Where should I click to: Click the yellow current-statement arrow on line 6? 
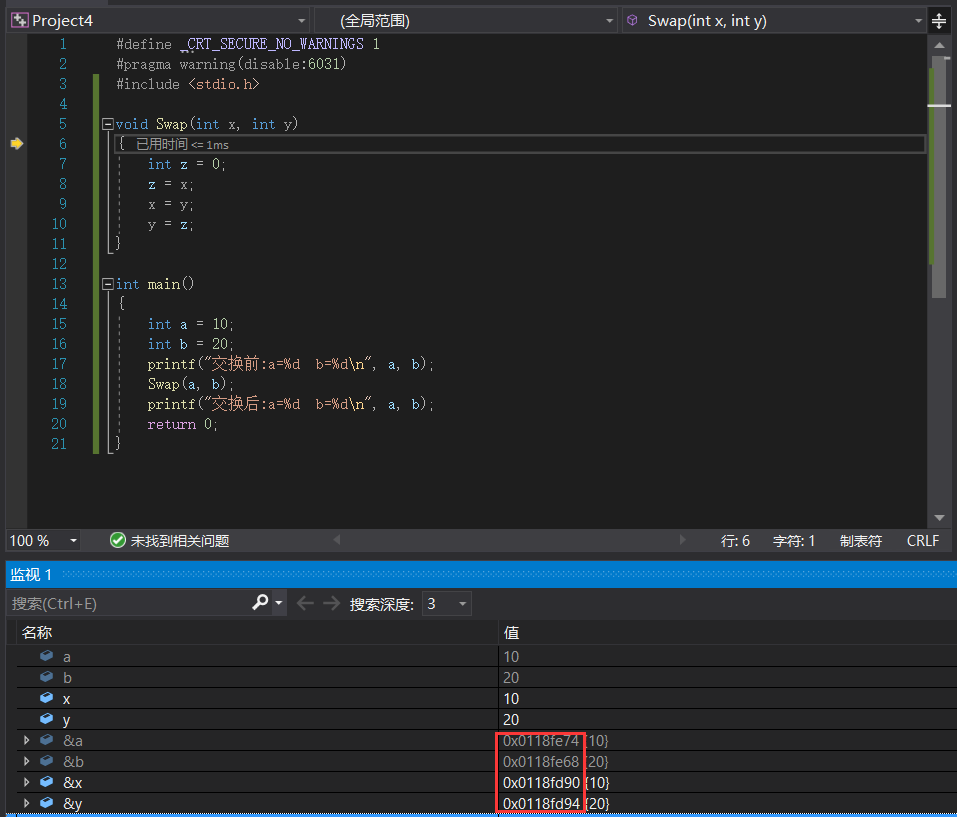[x=16, y=144]
